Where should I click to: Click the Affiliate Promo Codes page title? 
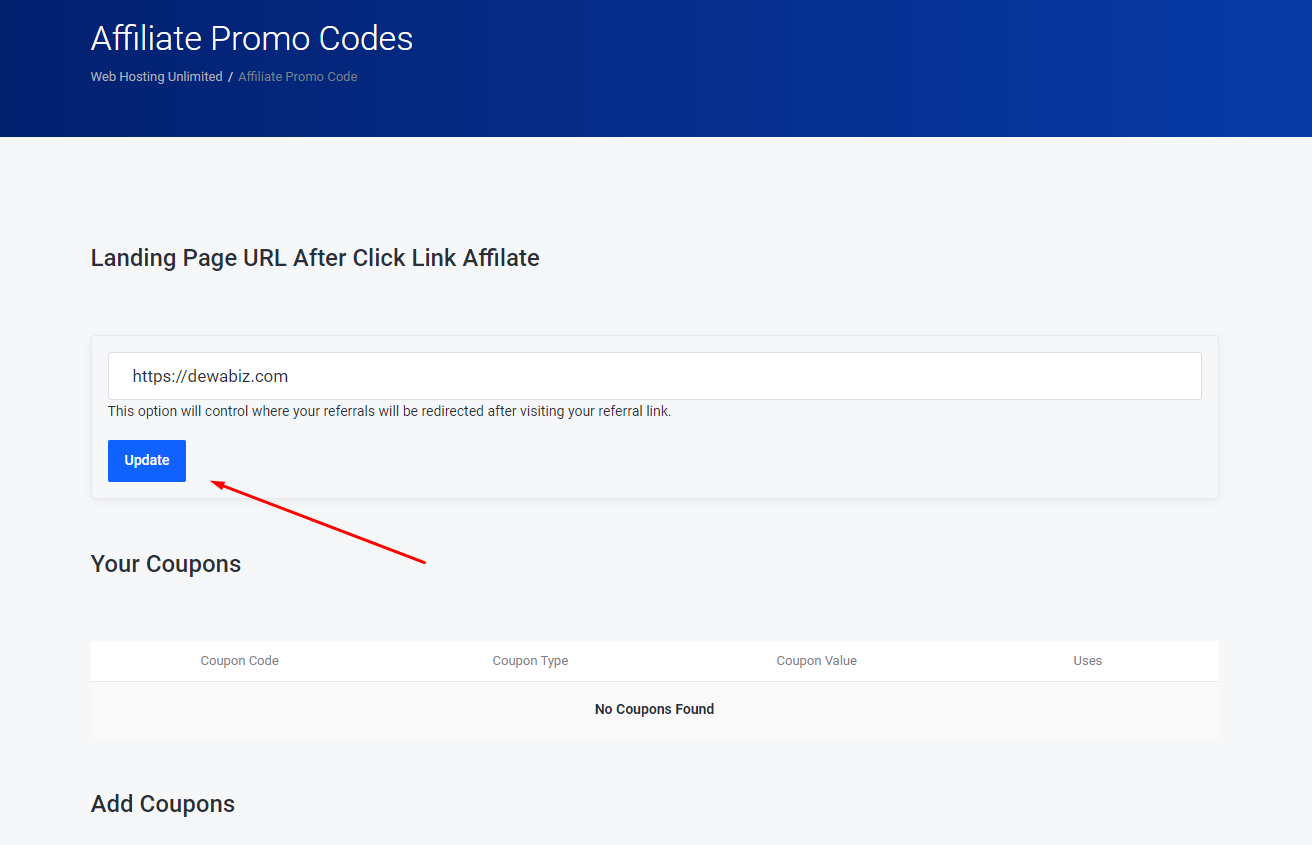[252, 39]
